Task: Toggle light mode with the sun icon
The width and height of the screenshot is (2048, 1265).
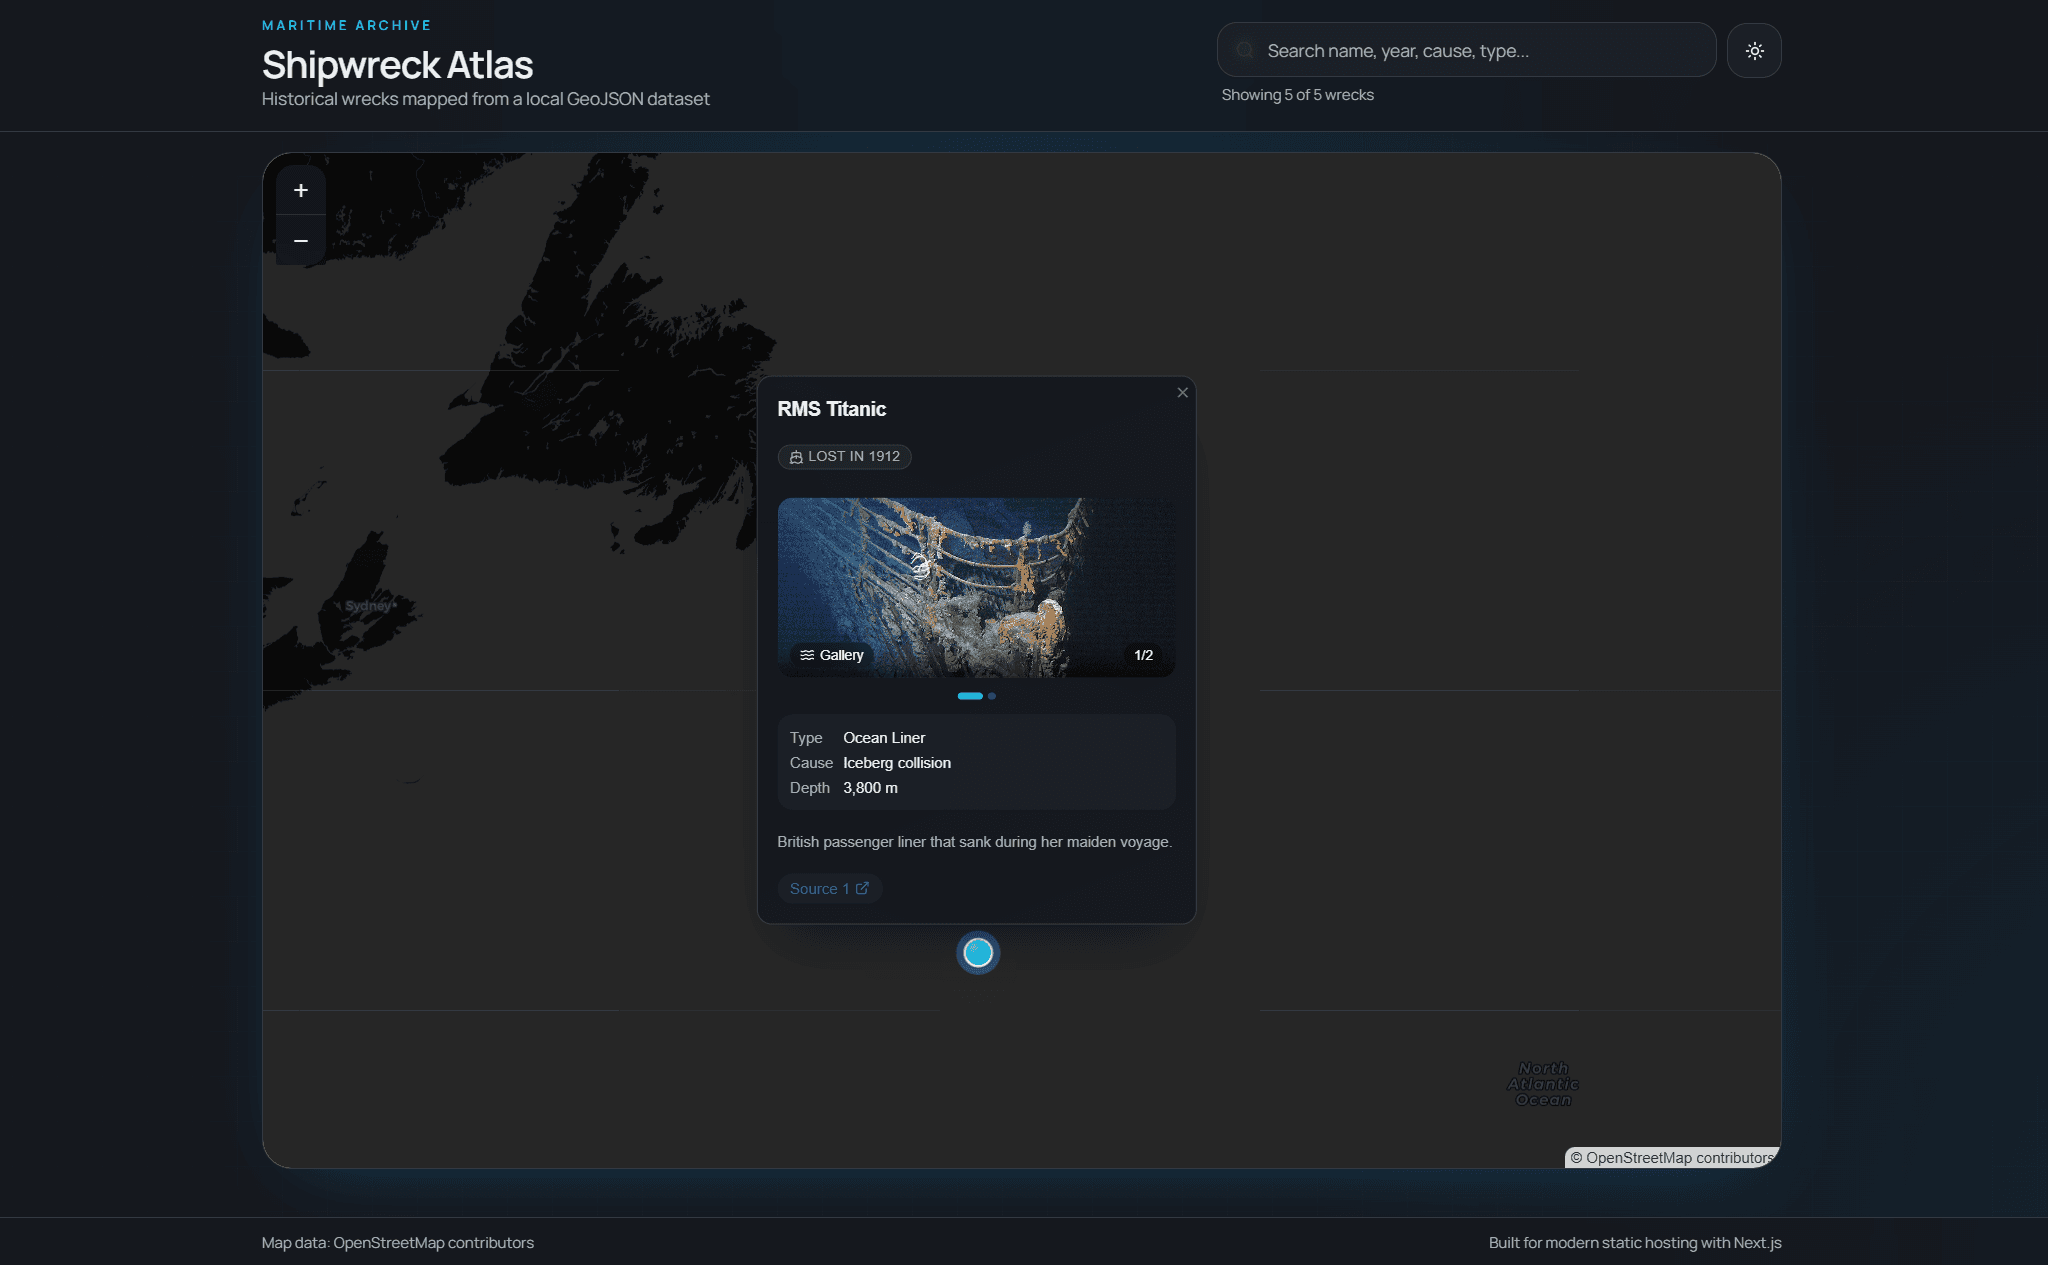Action: pyautogui.click(x=1754, y=50)
